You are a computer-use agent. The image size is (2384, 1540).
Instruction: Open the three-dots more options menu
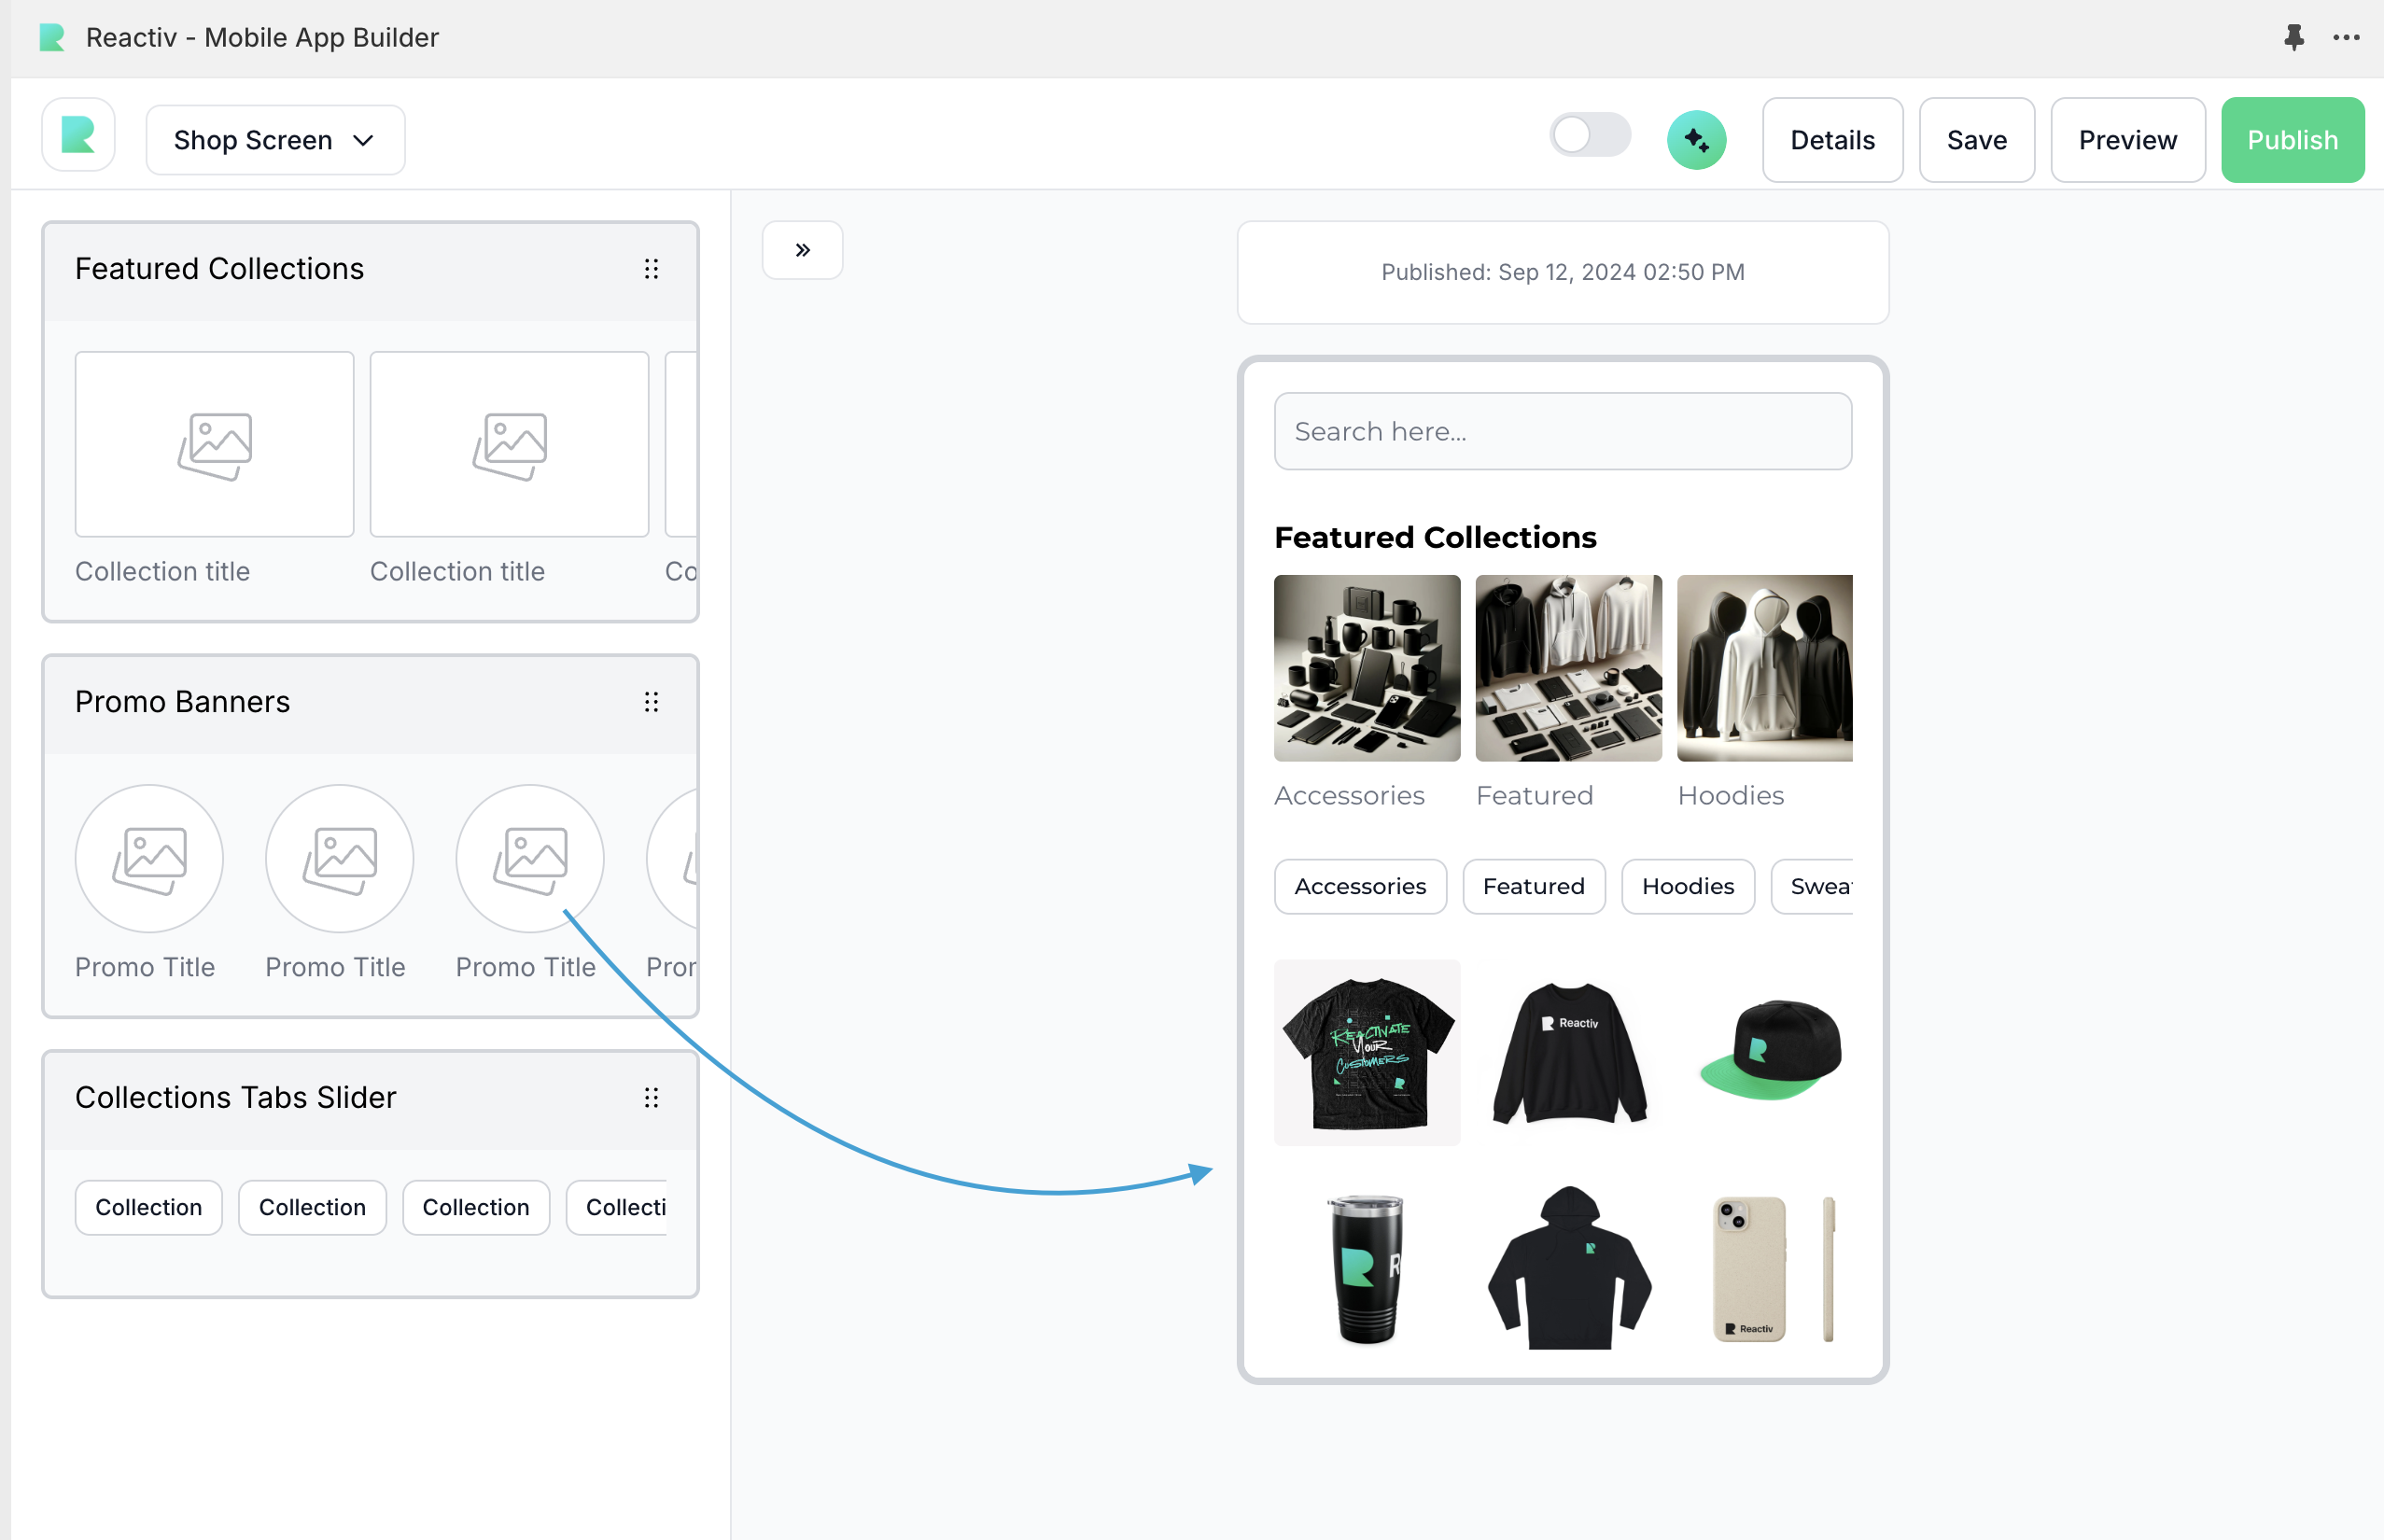click(x=2346, y=38)
